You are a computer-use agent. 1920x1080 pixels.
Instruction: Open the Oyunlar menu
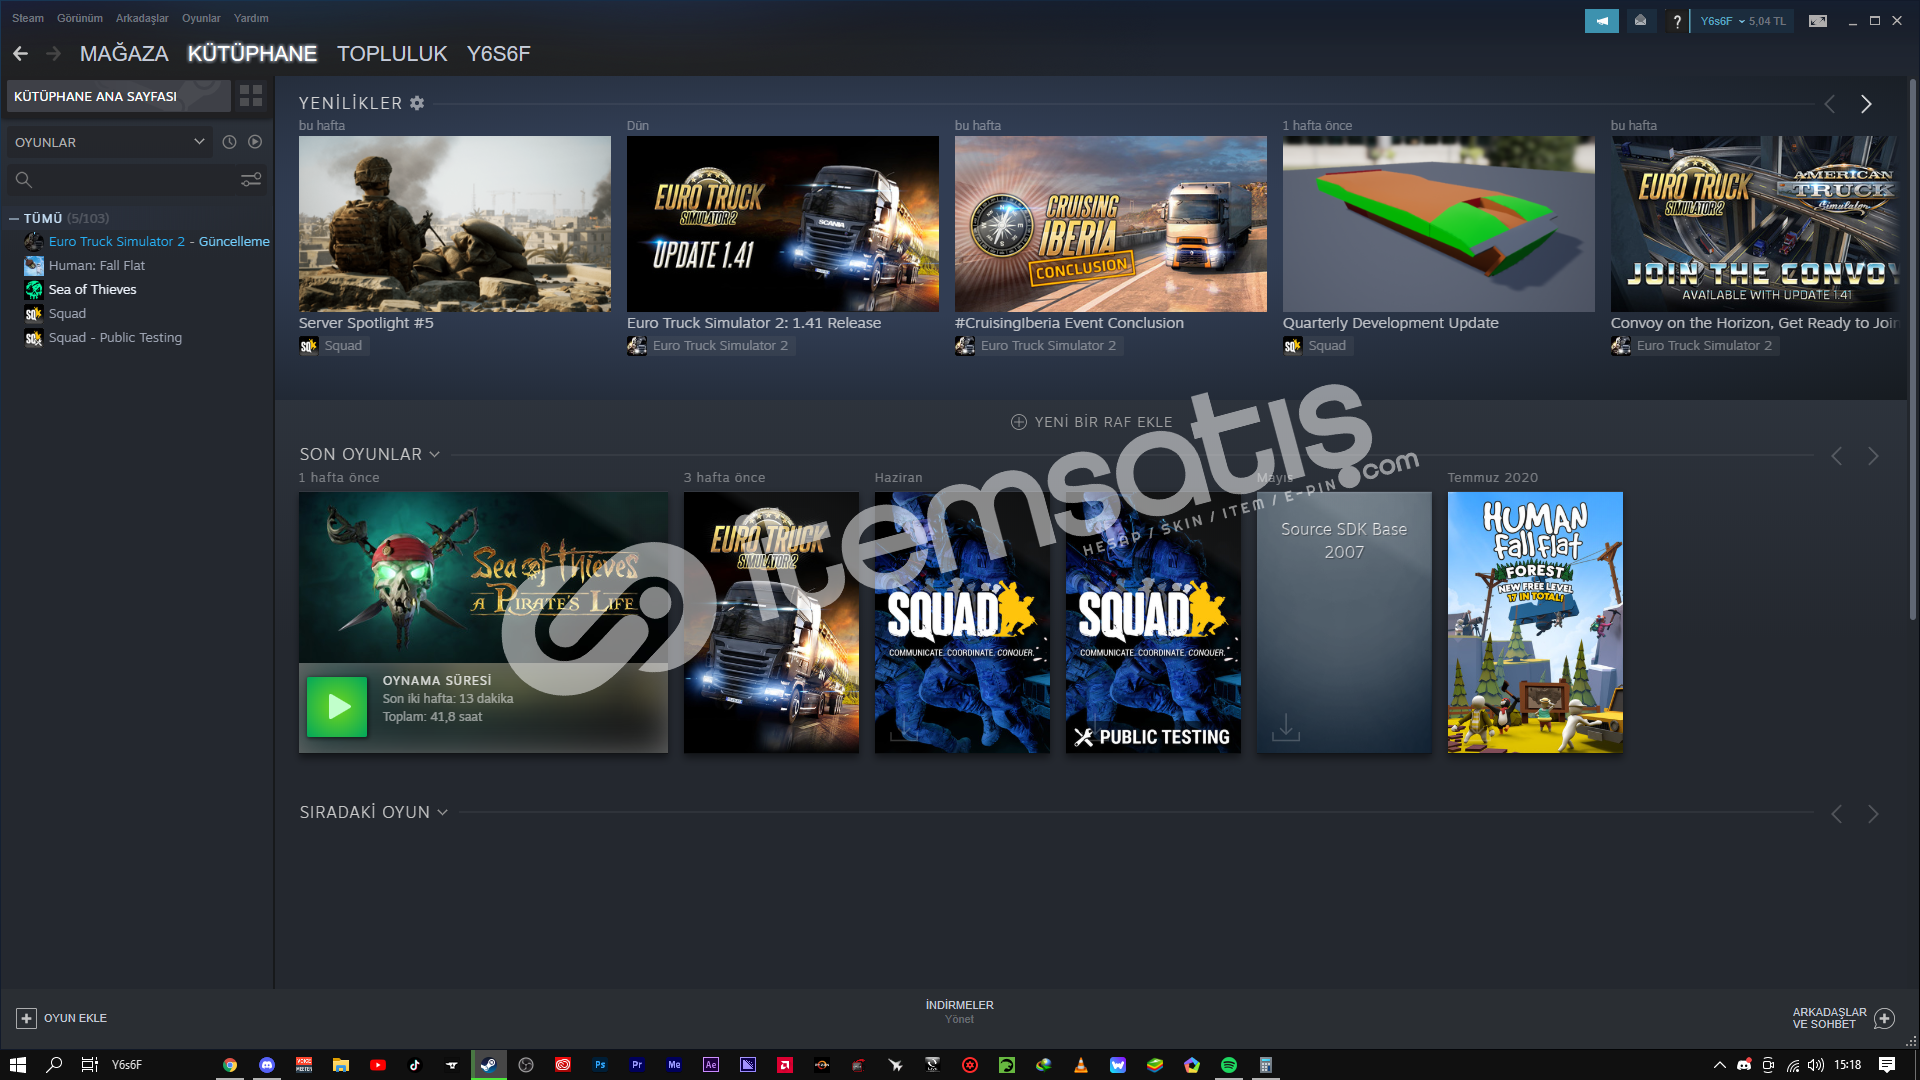coord(201,18)
